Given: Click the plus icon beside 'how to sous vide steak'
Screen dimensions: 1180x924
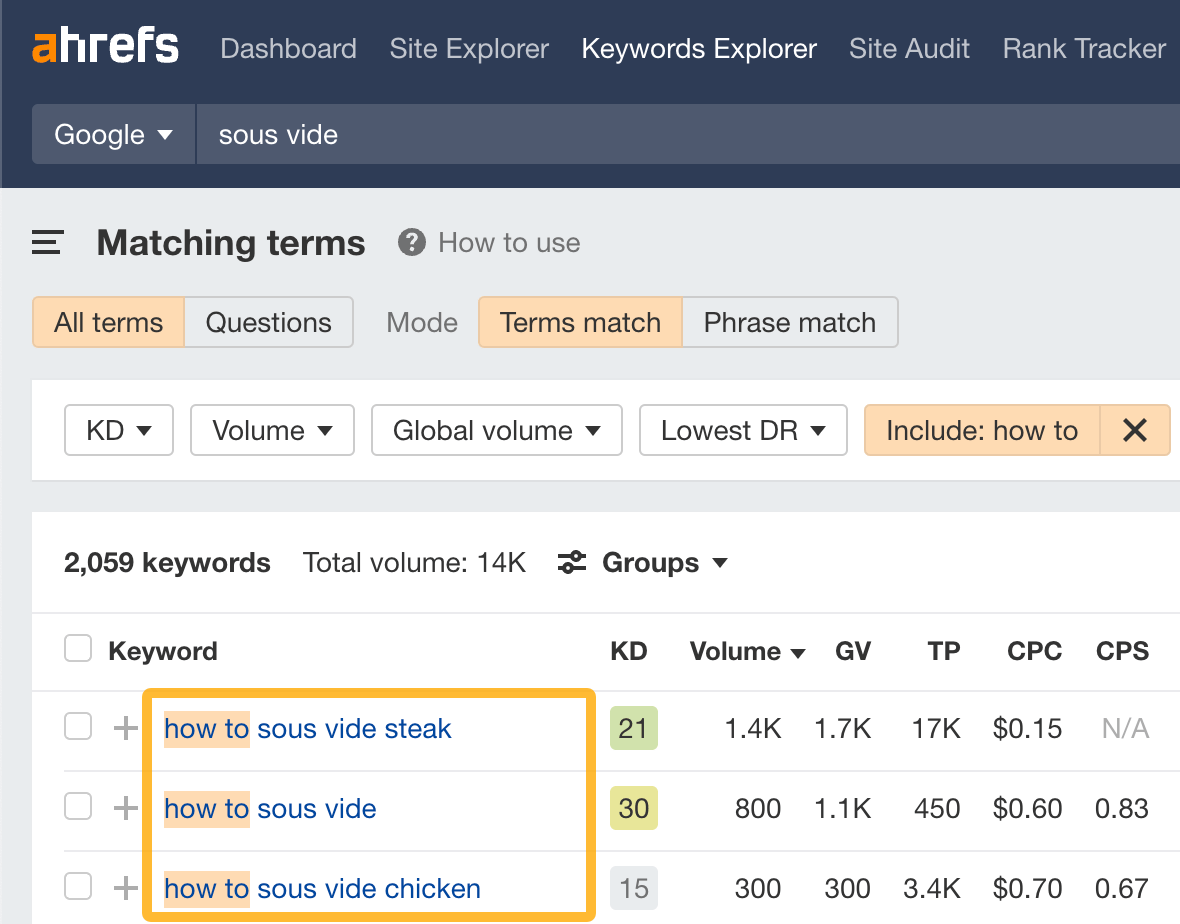Looking at the screenshot, I should click(x=124, y=729).
